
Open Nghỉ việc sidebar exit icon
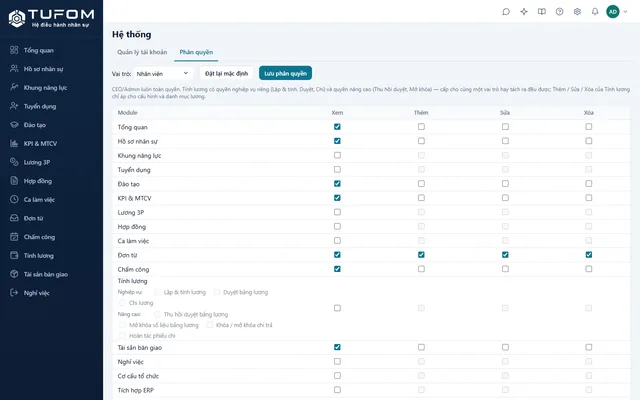[14, 293]
